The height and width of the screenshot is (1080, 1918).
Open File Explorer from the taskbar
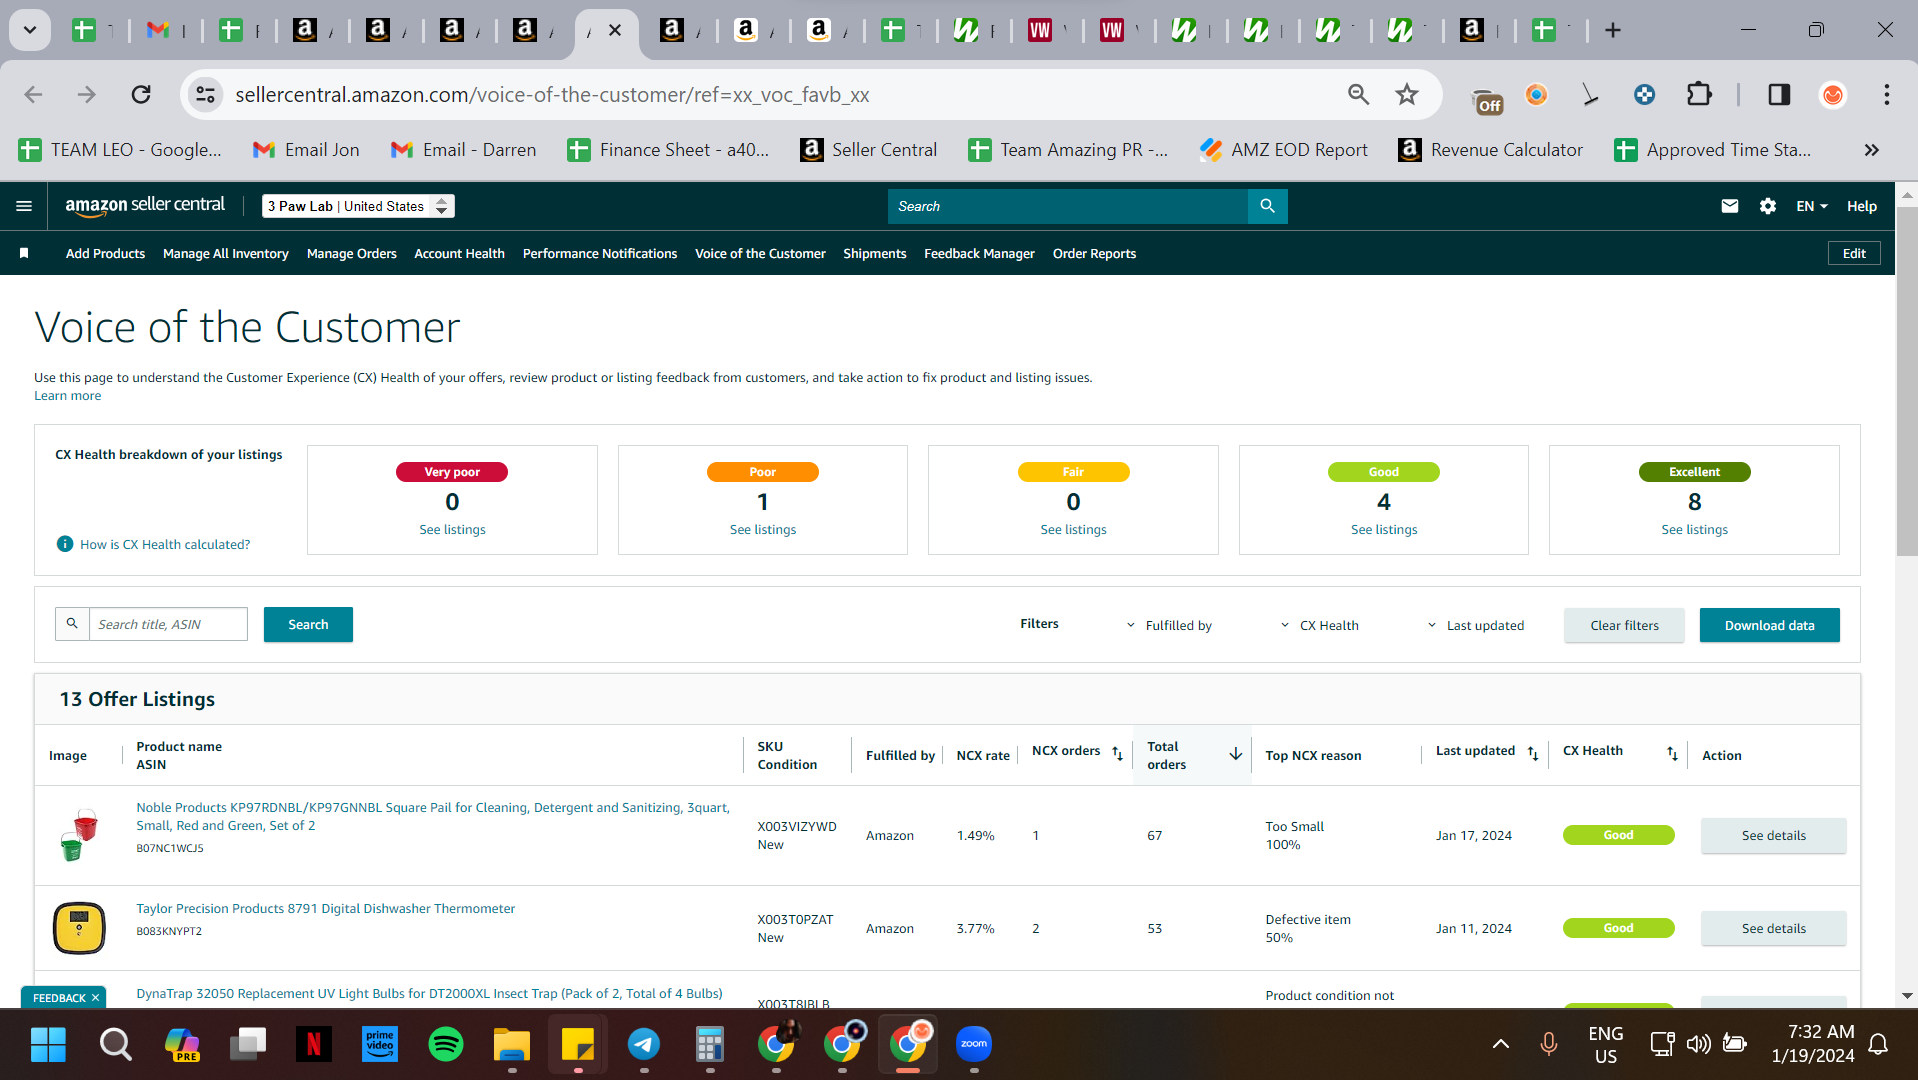click(x=512, y=1045)
